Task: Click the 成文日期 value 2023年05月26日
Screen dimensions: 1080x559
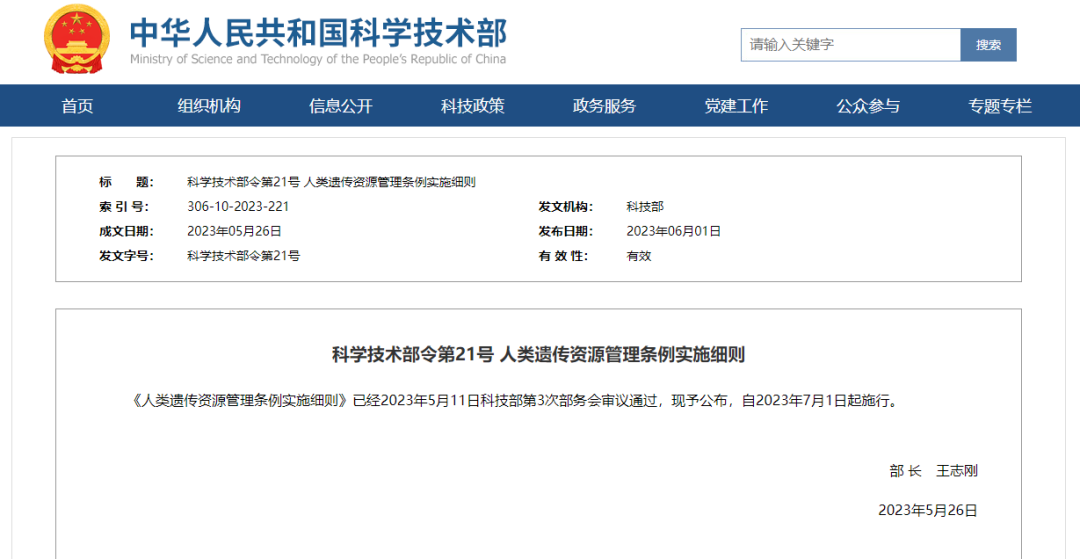Action: pyautogui.click(x=234, y=231)
